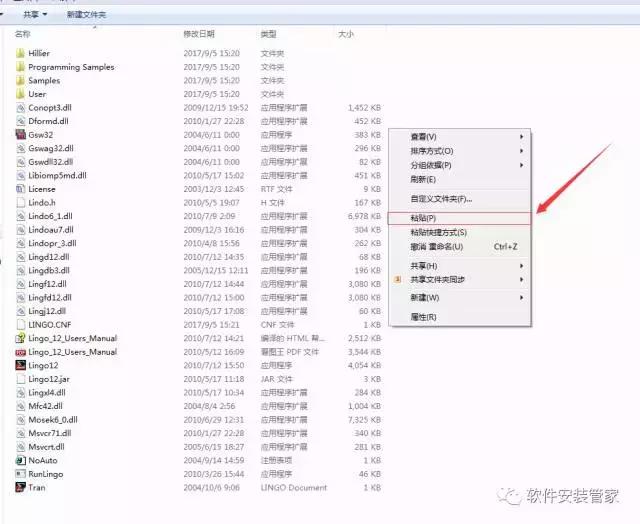640x524 pixels.
Task: Click the Lingo_12_Users_Manual PDF icon
Action: (20, 352)
